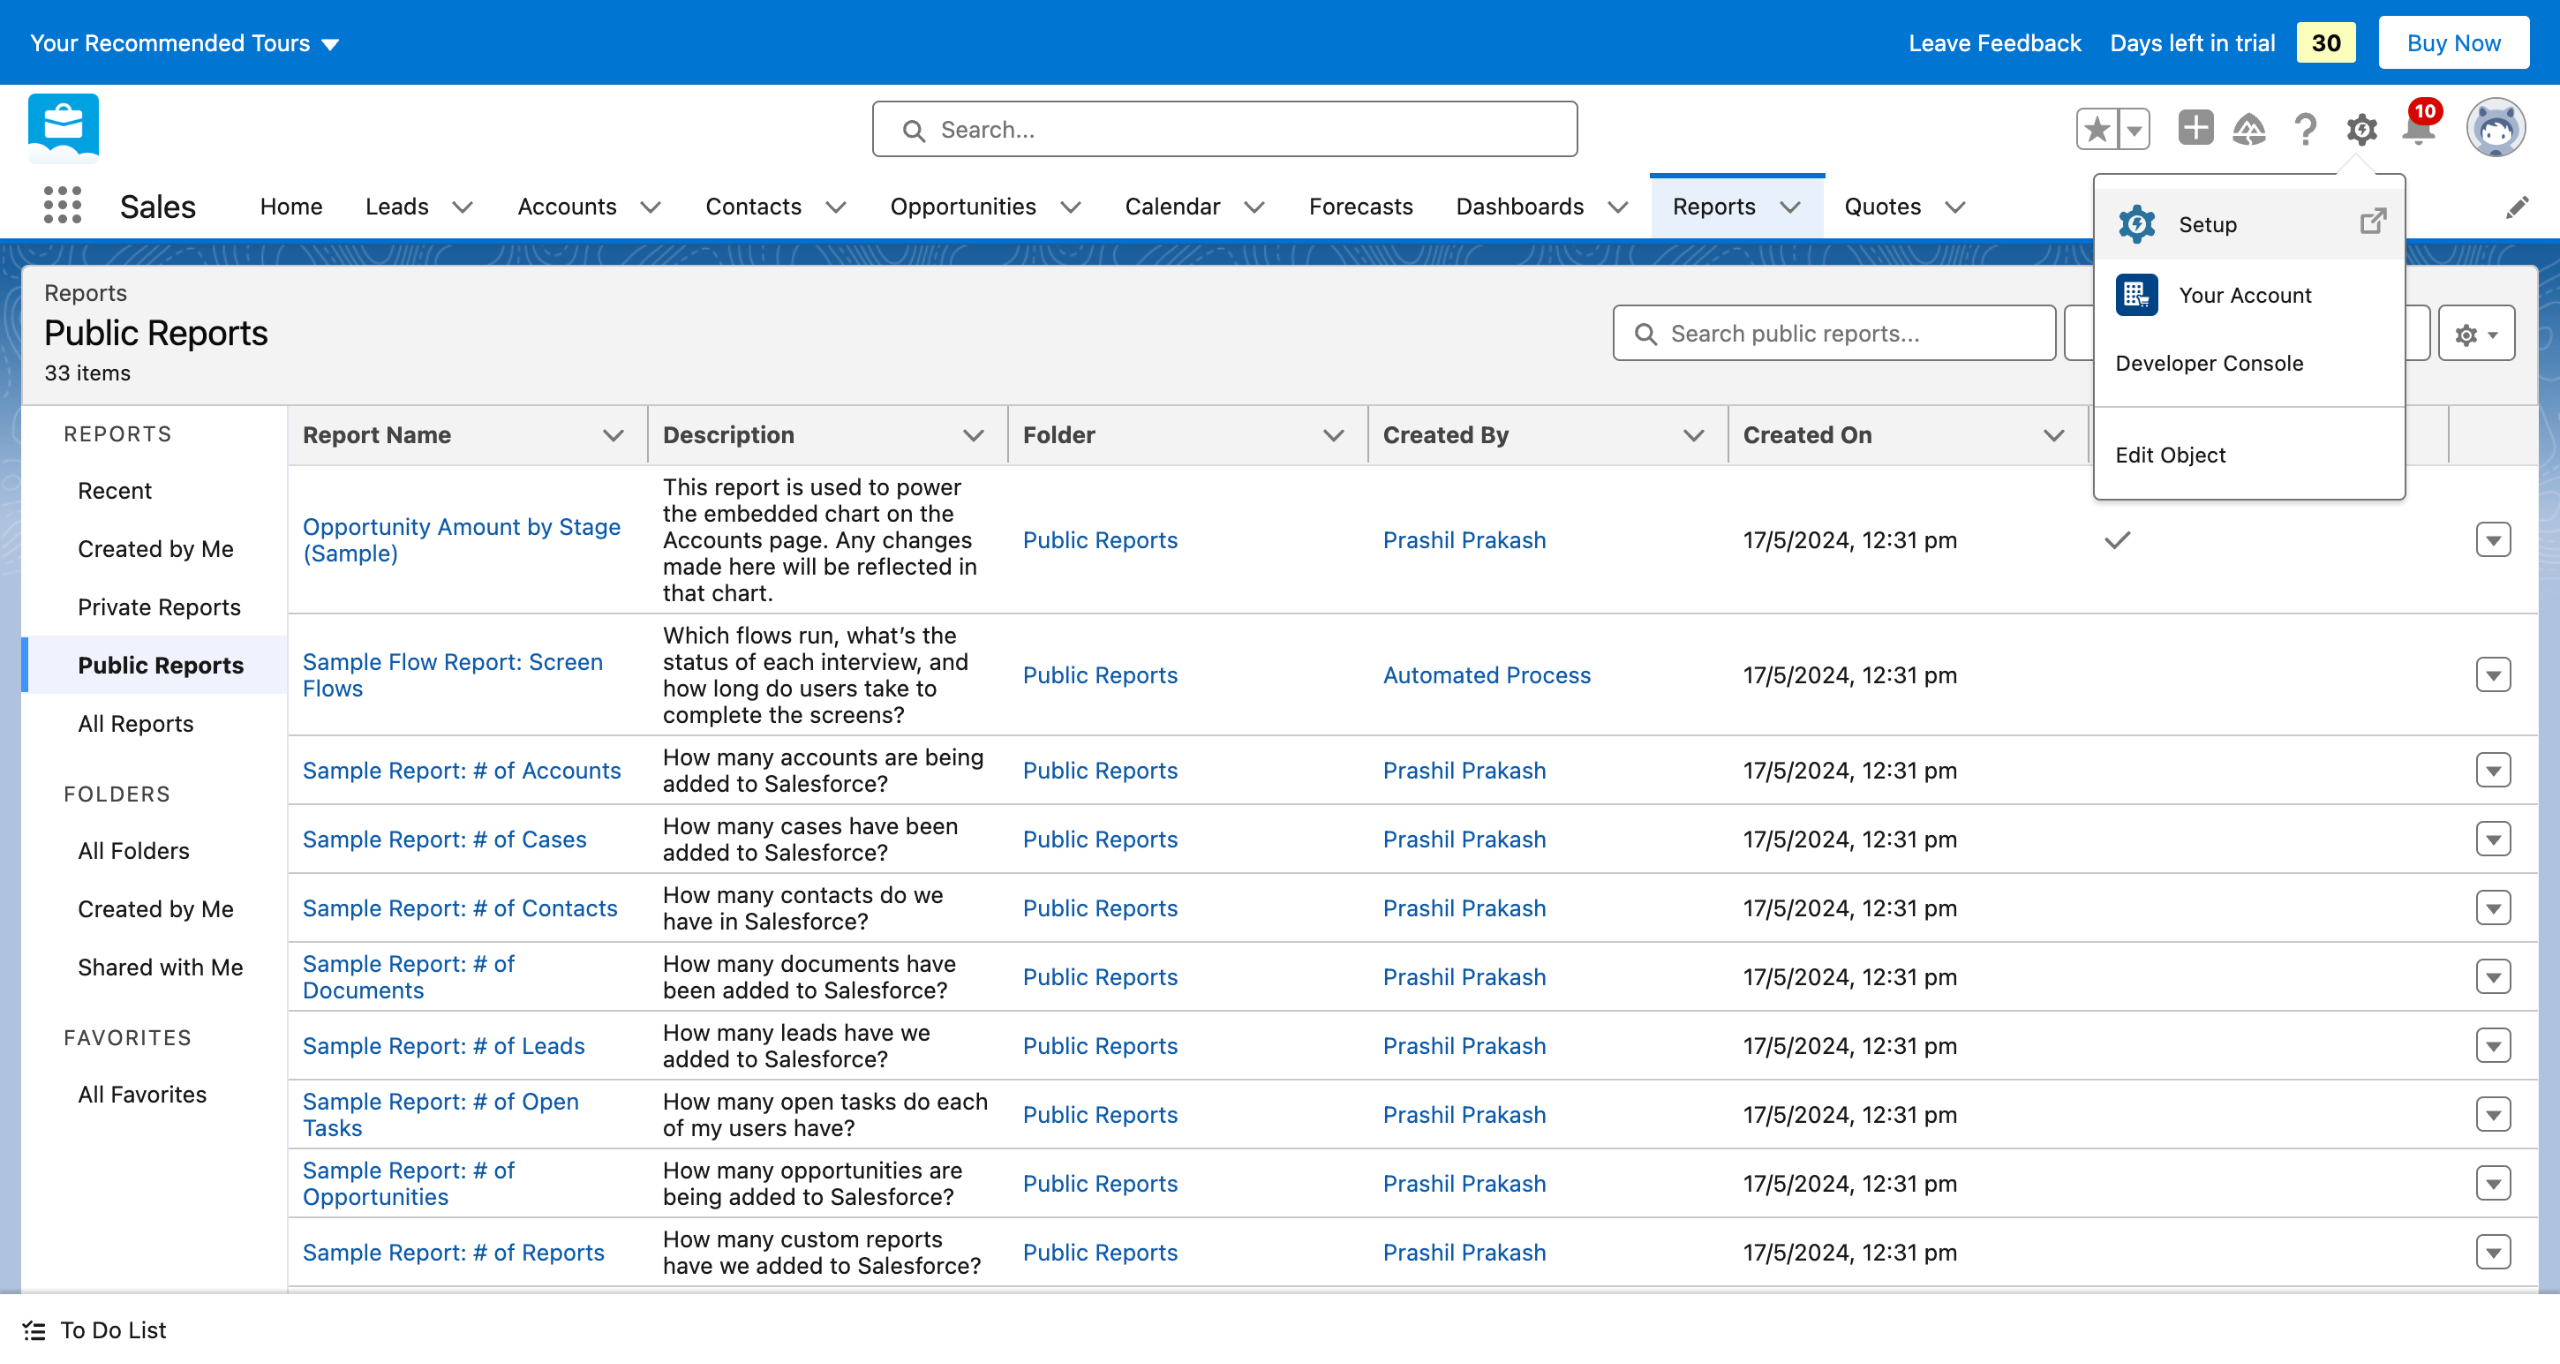The width and height of the screenshot is (2560, 1364).
Task: Open row actions for Sample Report: # of Cases
Action: coord(2493,839)
